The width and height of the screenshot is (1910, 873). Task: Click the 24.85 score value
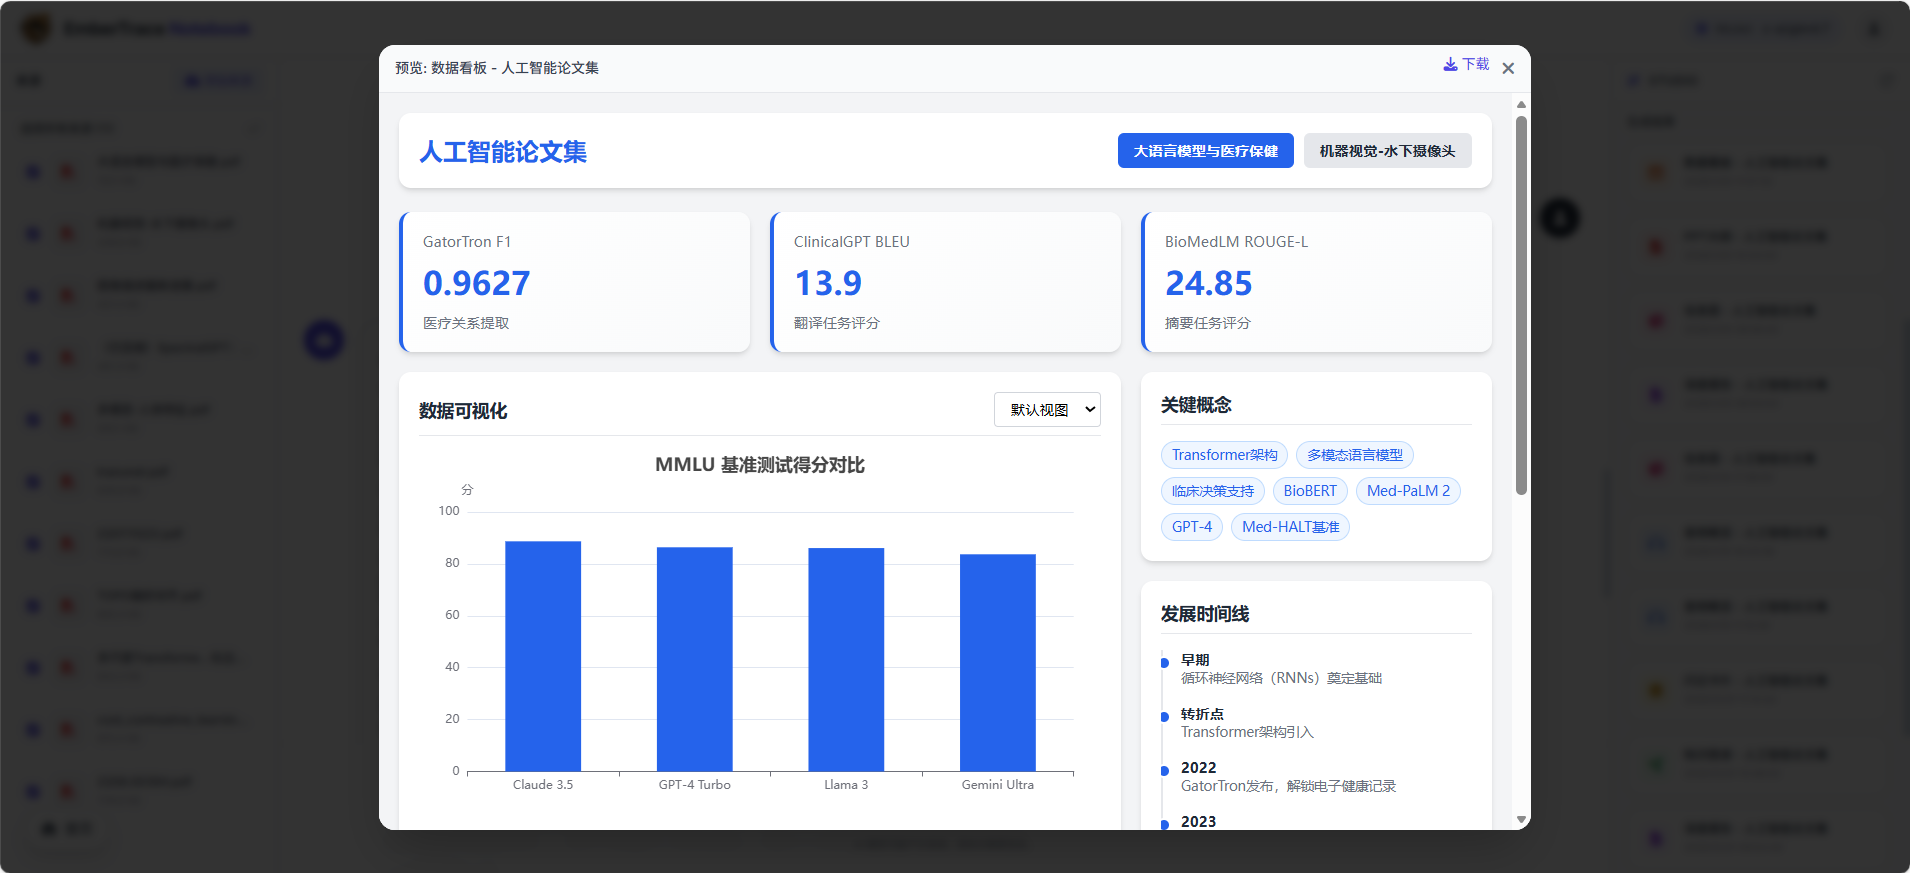point(1209,284)
